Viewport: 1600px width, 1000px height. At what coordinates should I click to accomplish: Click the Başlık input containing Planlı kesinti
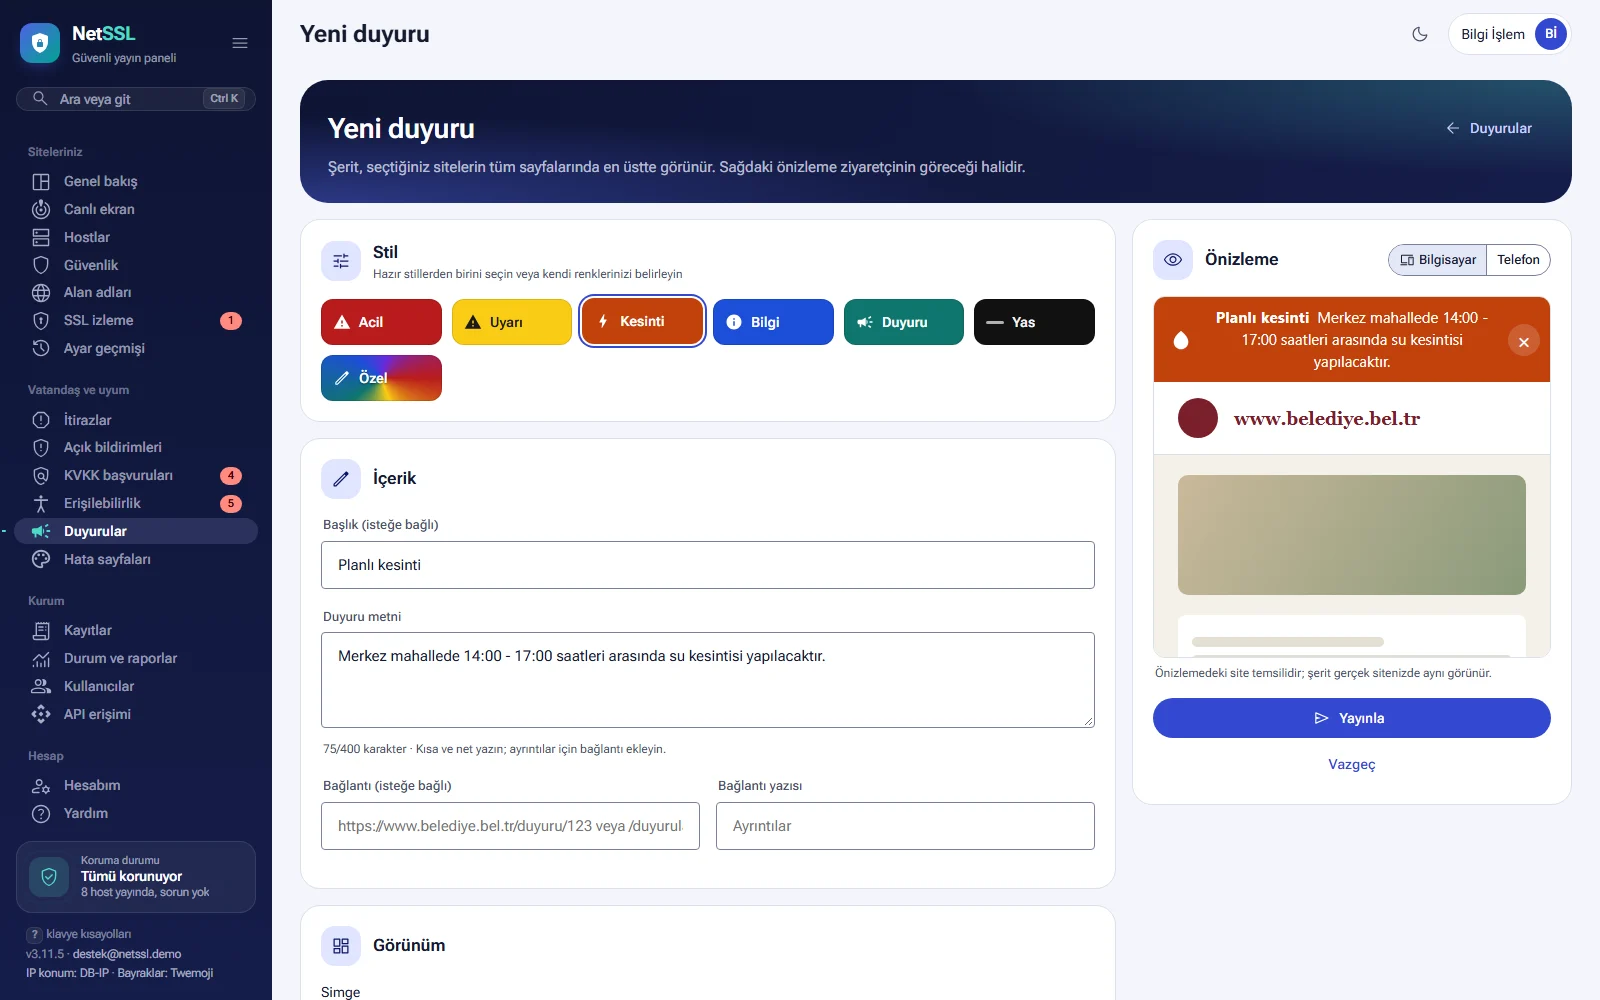click(708, 565)
